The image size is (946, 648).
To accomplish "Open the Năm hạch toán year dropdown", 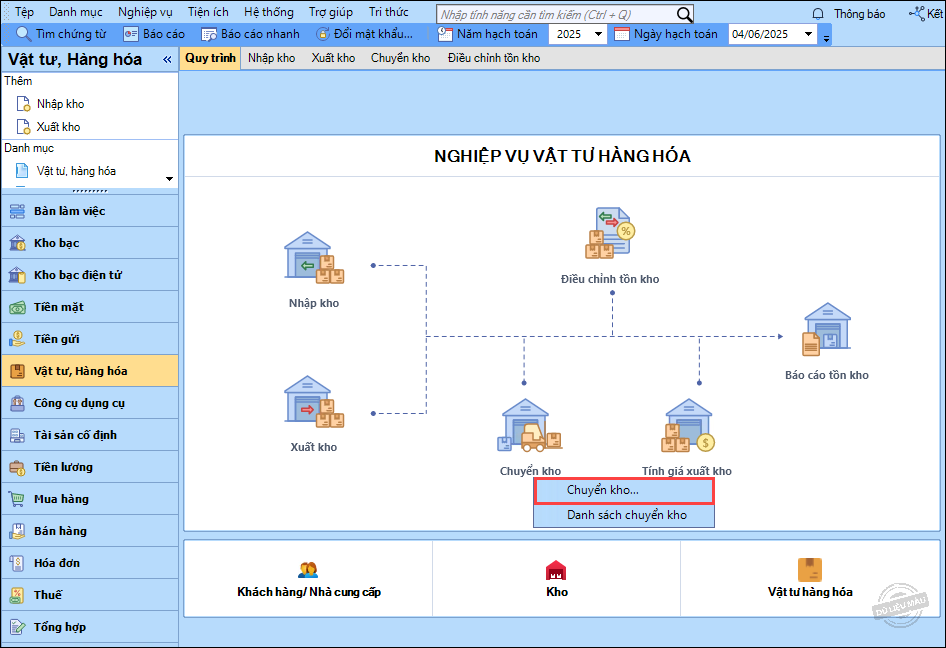I will click(598, 34).
